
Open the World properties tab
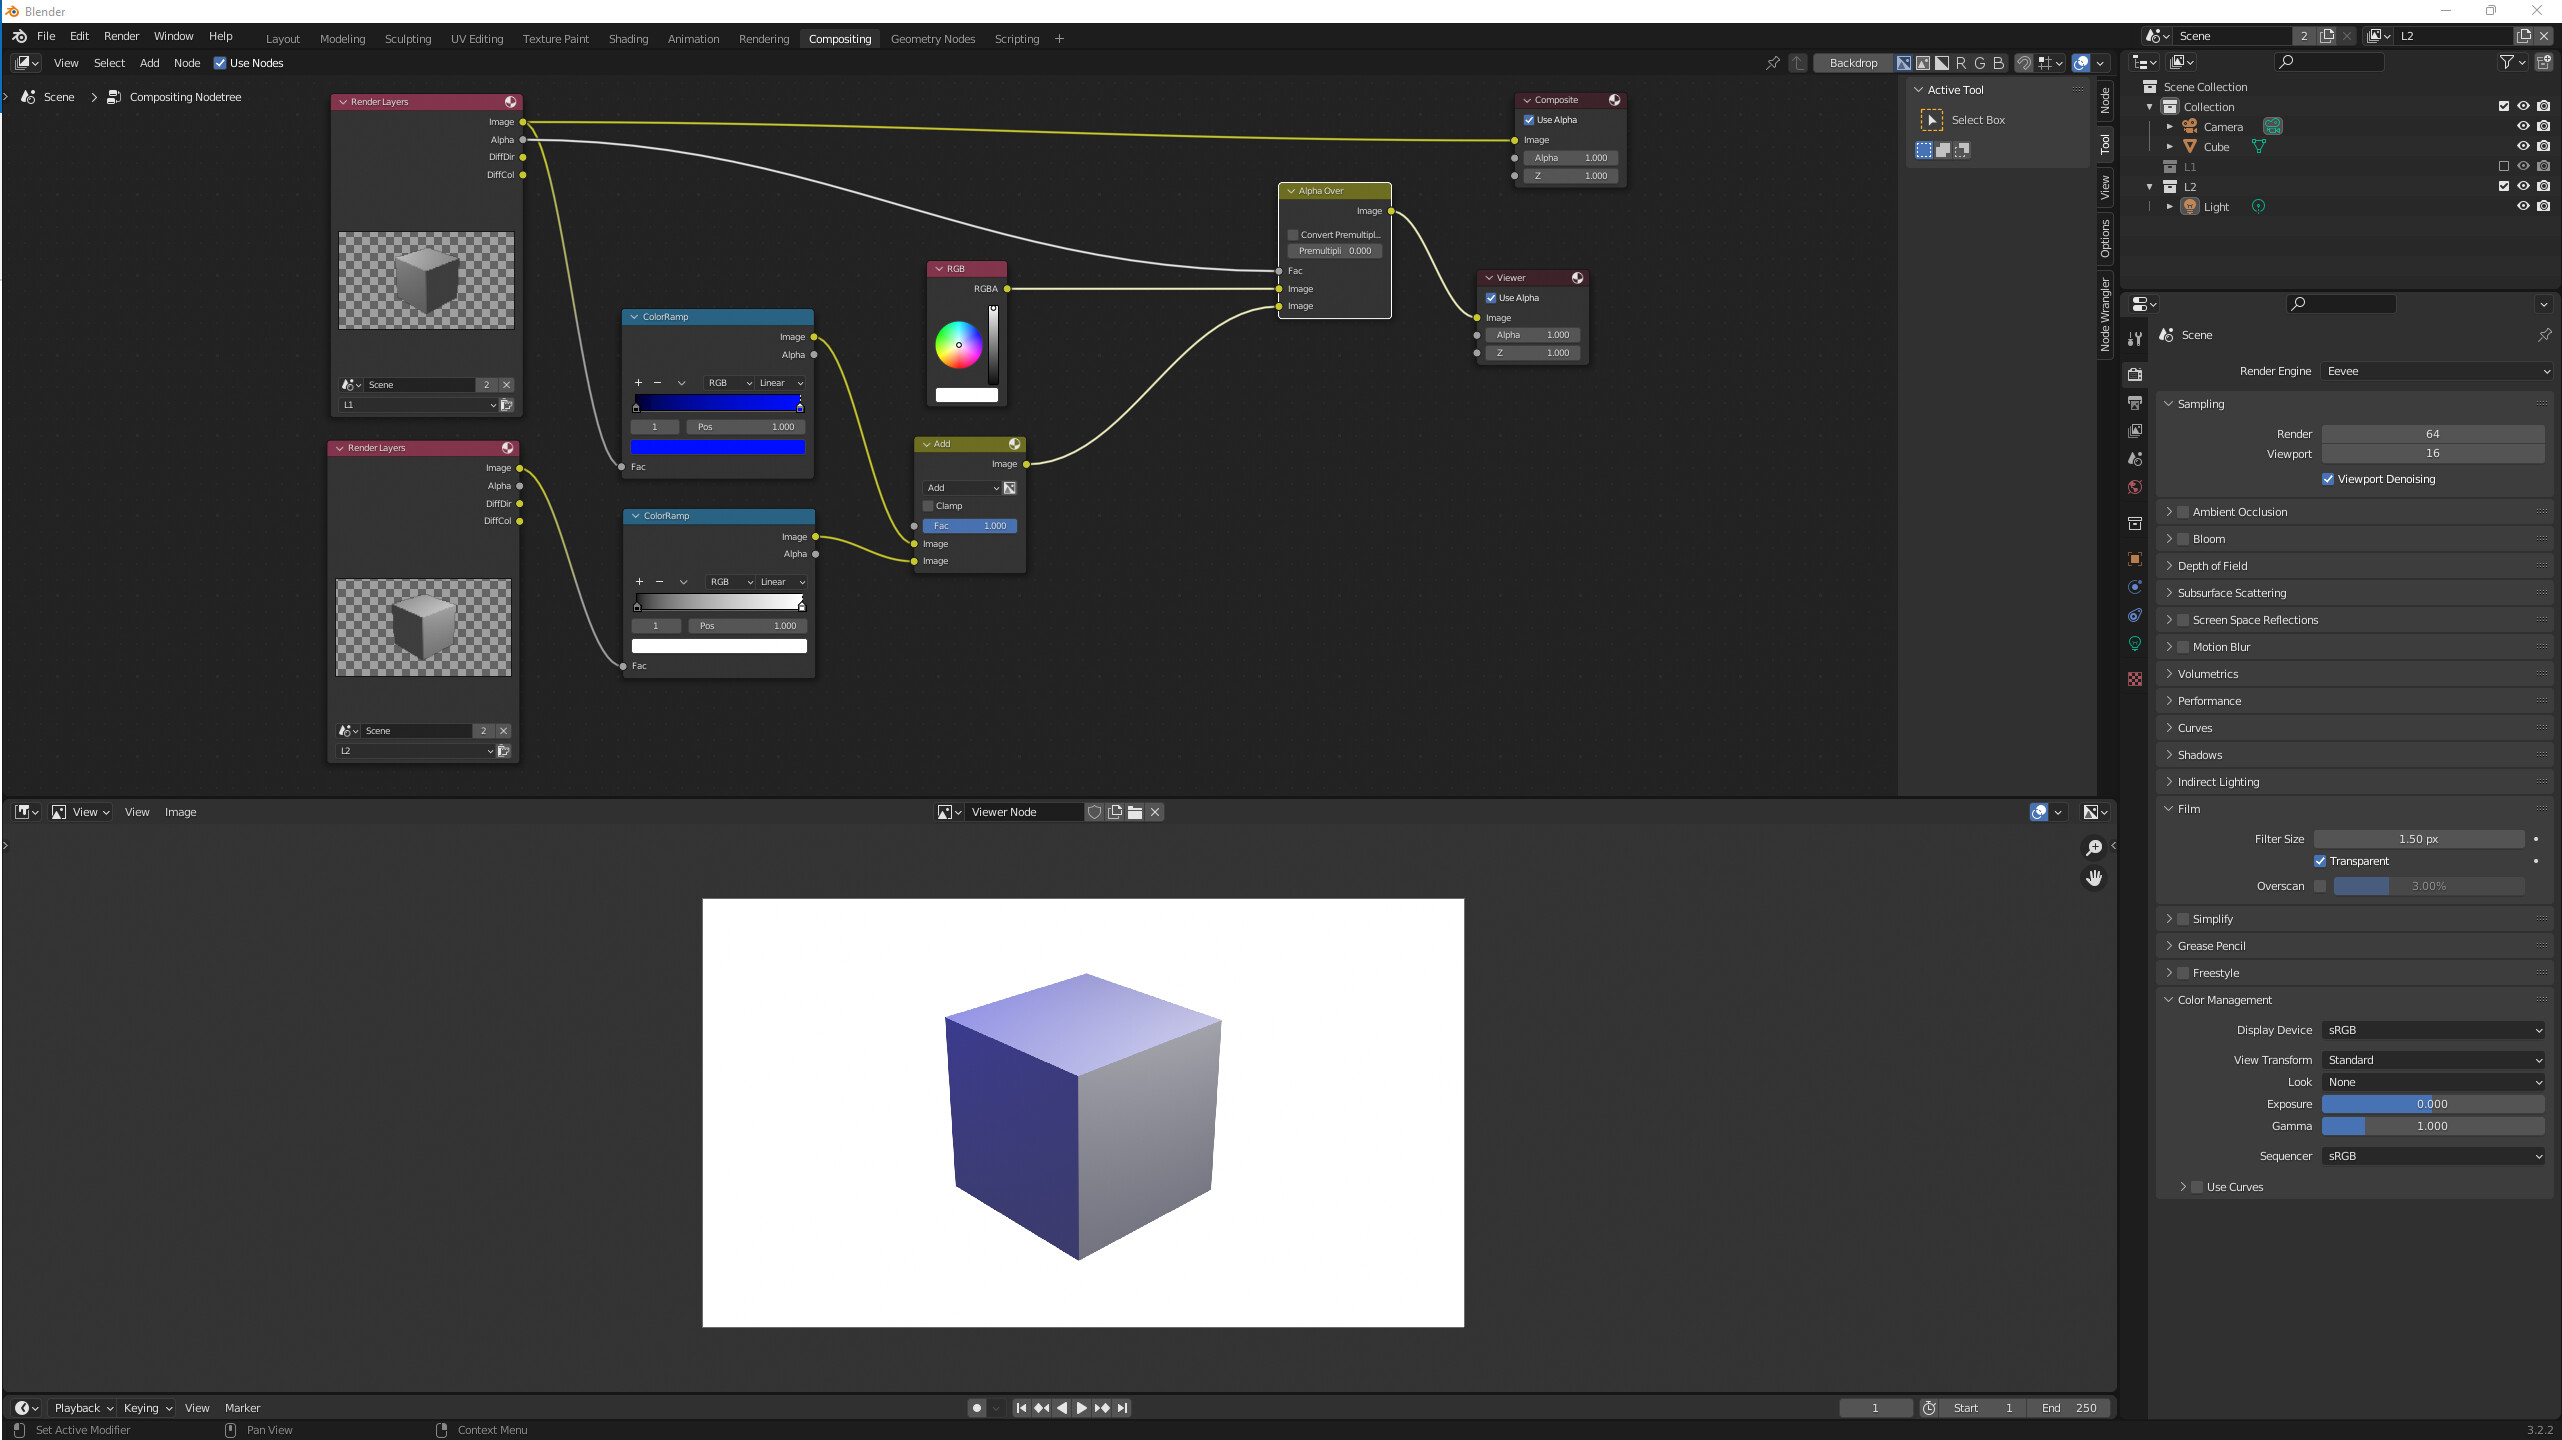[2135, 487]
